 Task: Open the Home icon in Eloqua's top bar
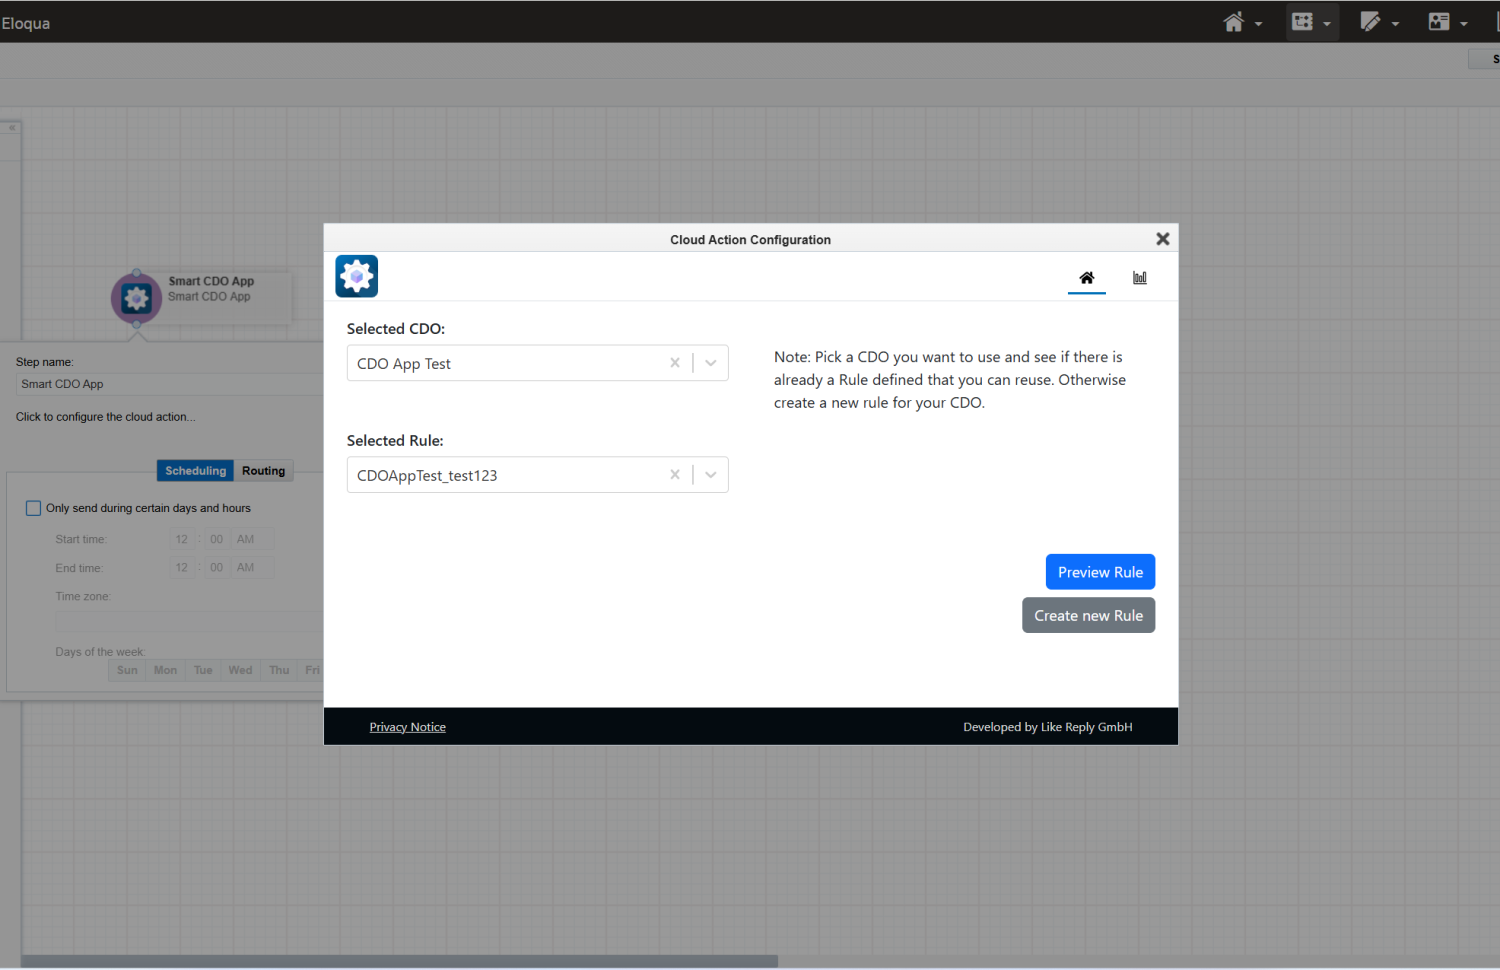[x=1234, y=22]
